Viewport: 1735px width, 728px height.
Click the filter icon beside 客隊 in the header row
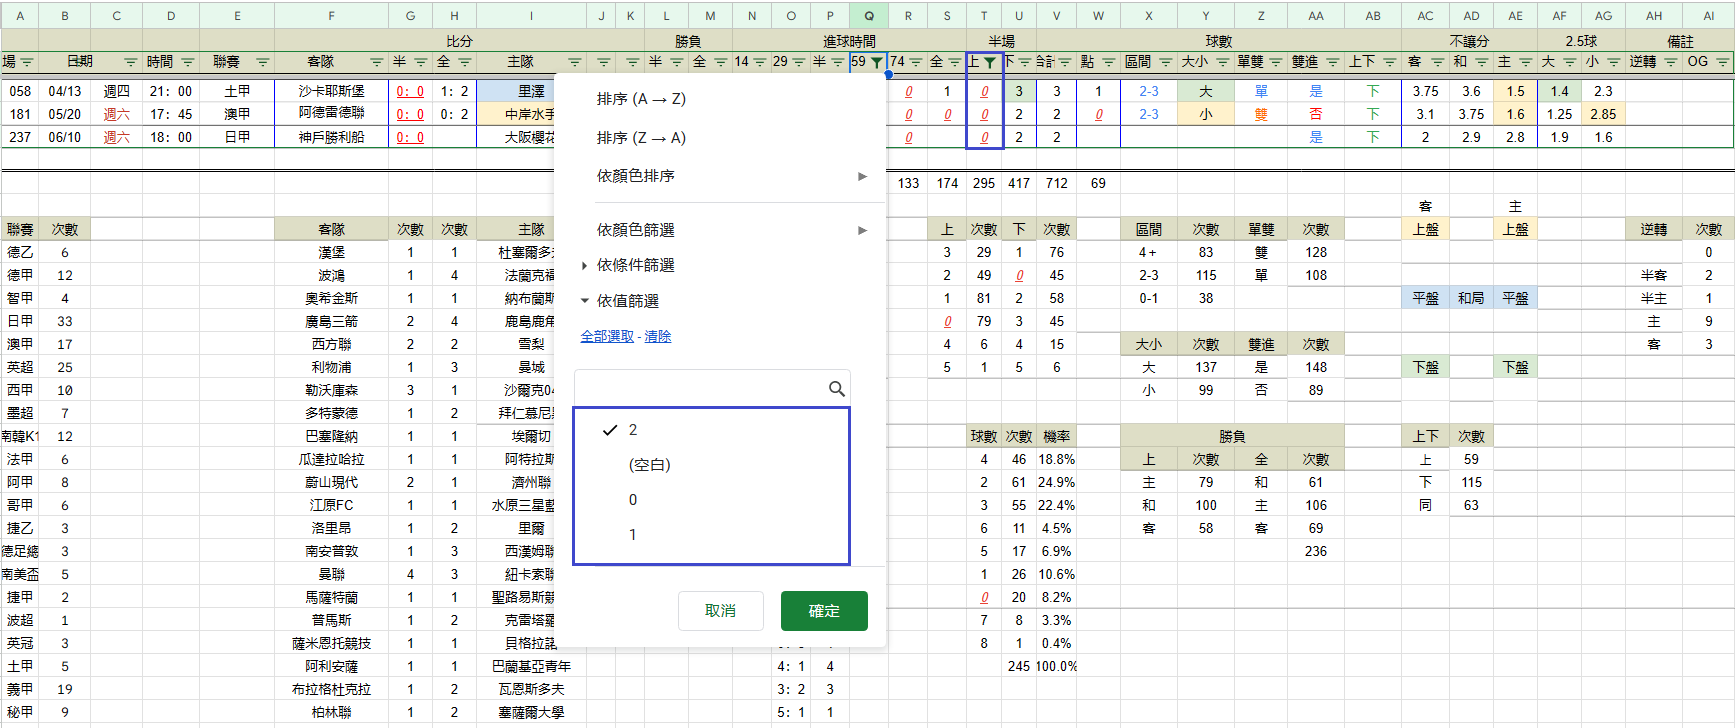[376, 62]
